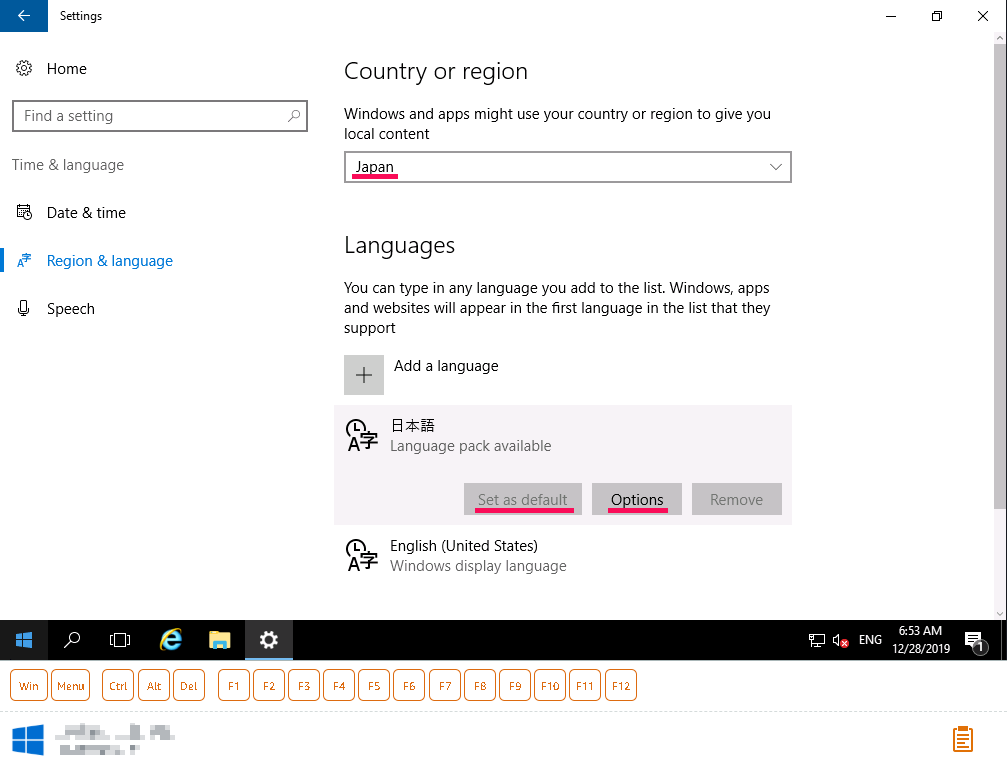Select the 日本語 language name
This screenshot has width=1007, height=768.
click(x=413, y=425)
